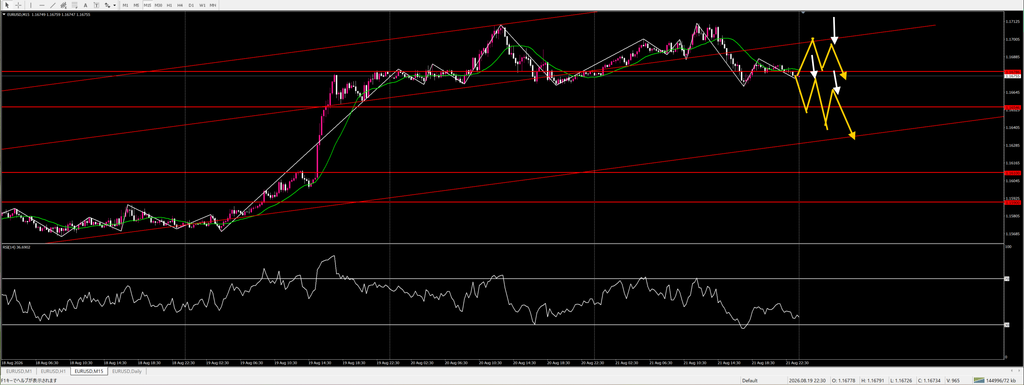Choose the text label tool
1024x385 pixels.
click(96, 5)
